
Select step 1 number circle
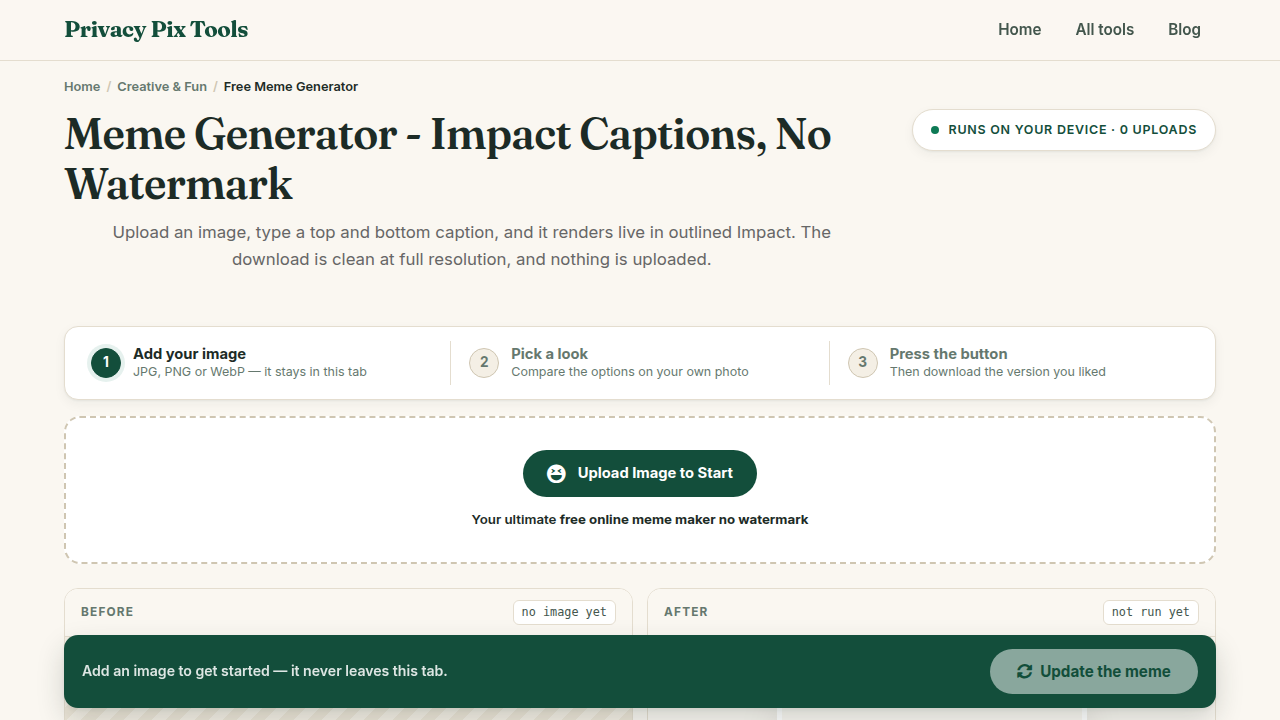pyautogui.click(x=106, y=363)
